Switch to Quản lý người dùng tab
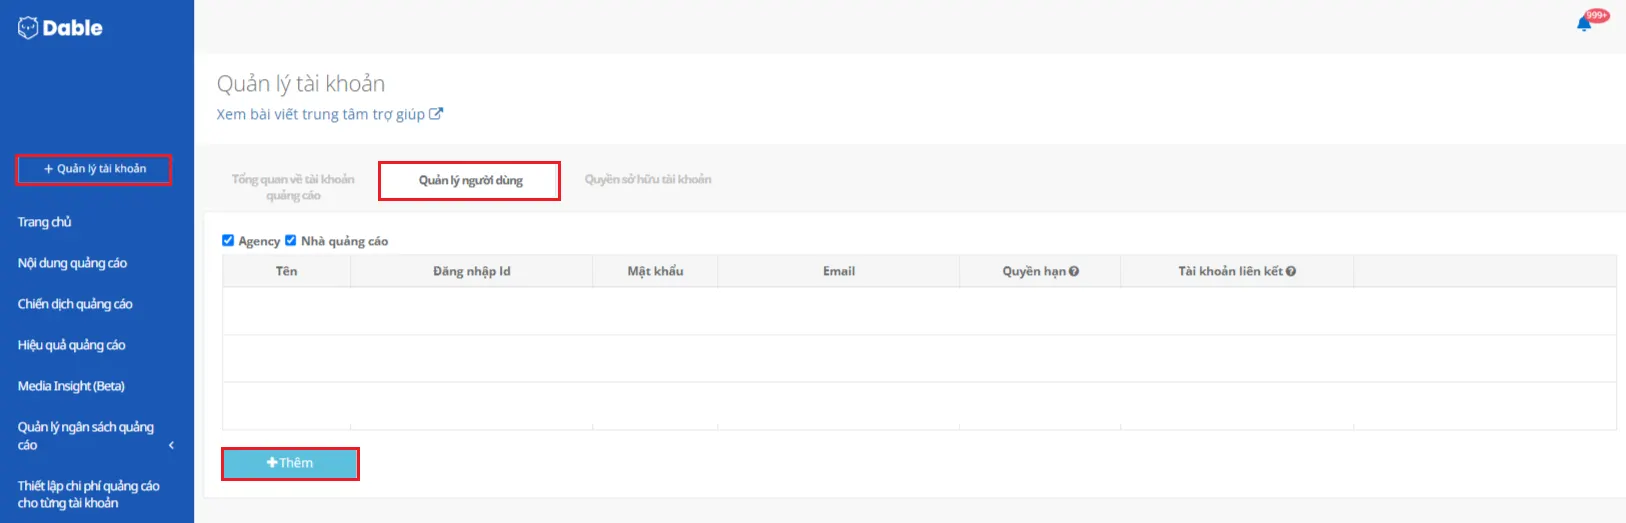Screen dimensions: 1626x523 click(470, 181)
